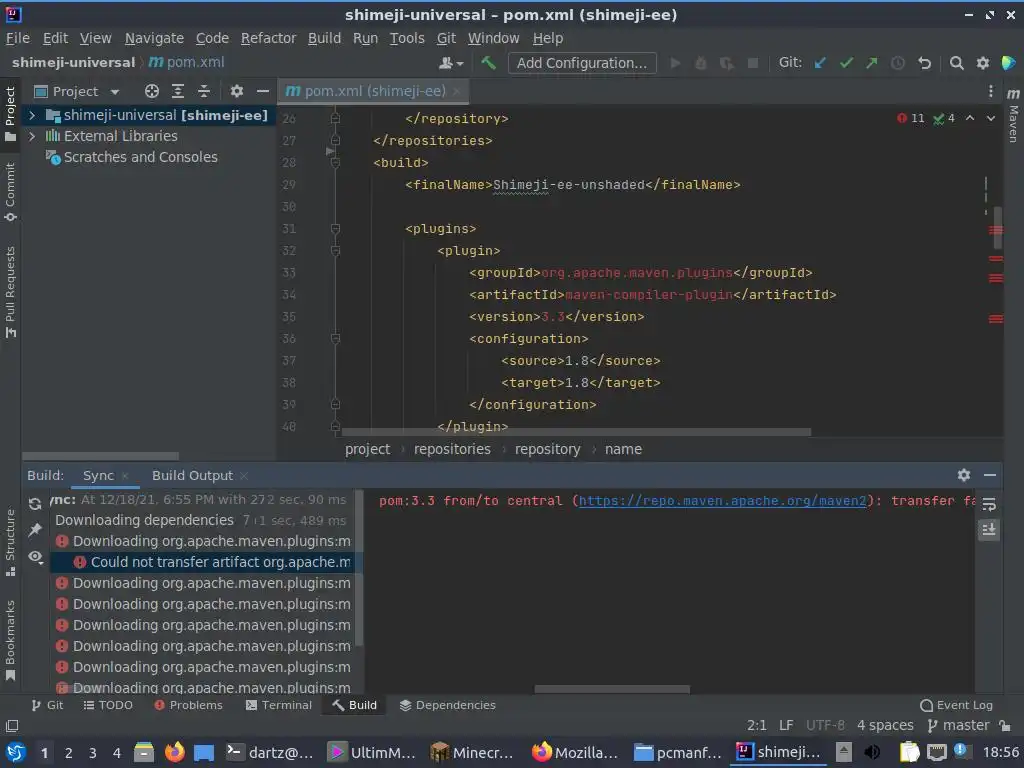Image resolution: width=1024 pixels, height=768 pixels.
Task: Open IDE settings gear in toolbar
Action: tap(983, 63)
